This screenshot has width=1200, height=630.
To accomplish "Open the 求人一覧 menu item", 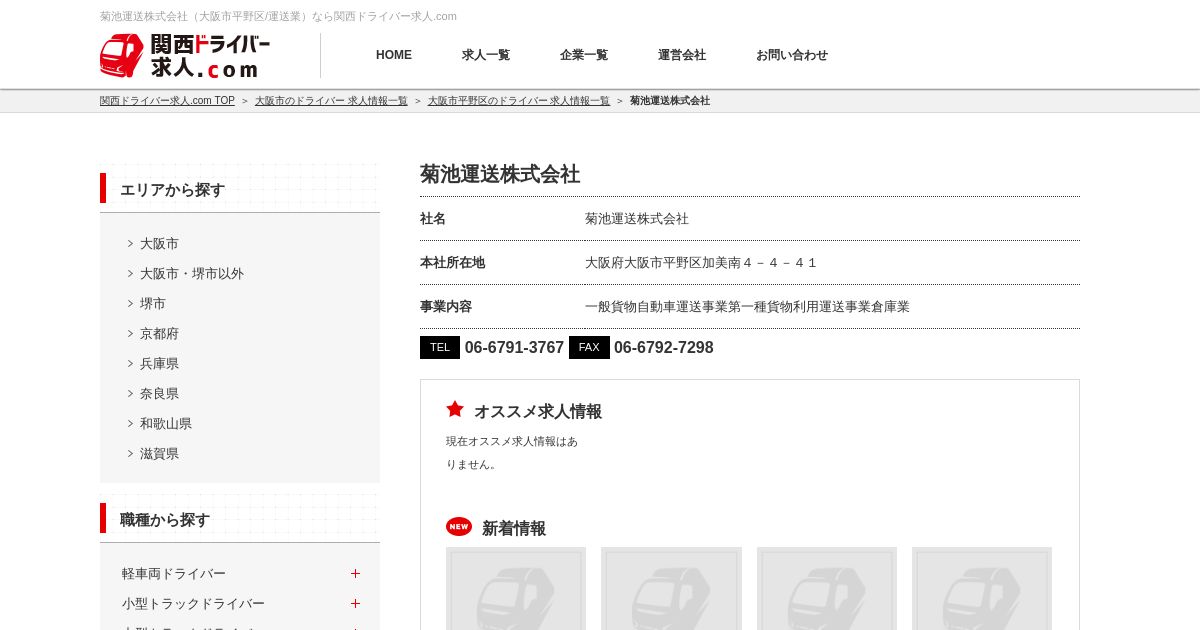I will point(486,55).
